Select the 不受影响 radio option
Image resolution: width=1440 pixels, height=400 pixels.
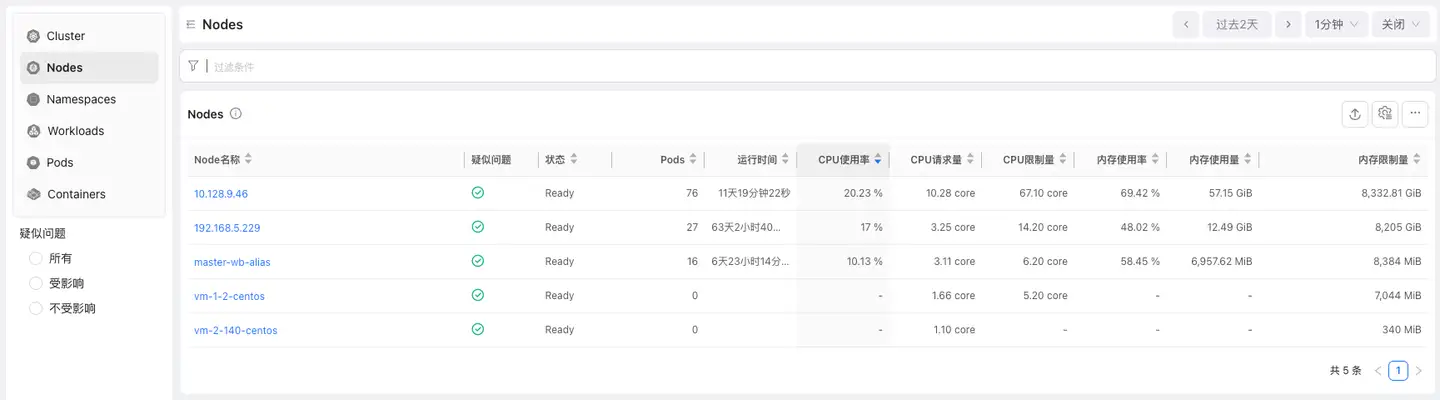[36, 308]
